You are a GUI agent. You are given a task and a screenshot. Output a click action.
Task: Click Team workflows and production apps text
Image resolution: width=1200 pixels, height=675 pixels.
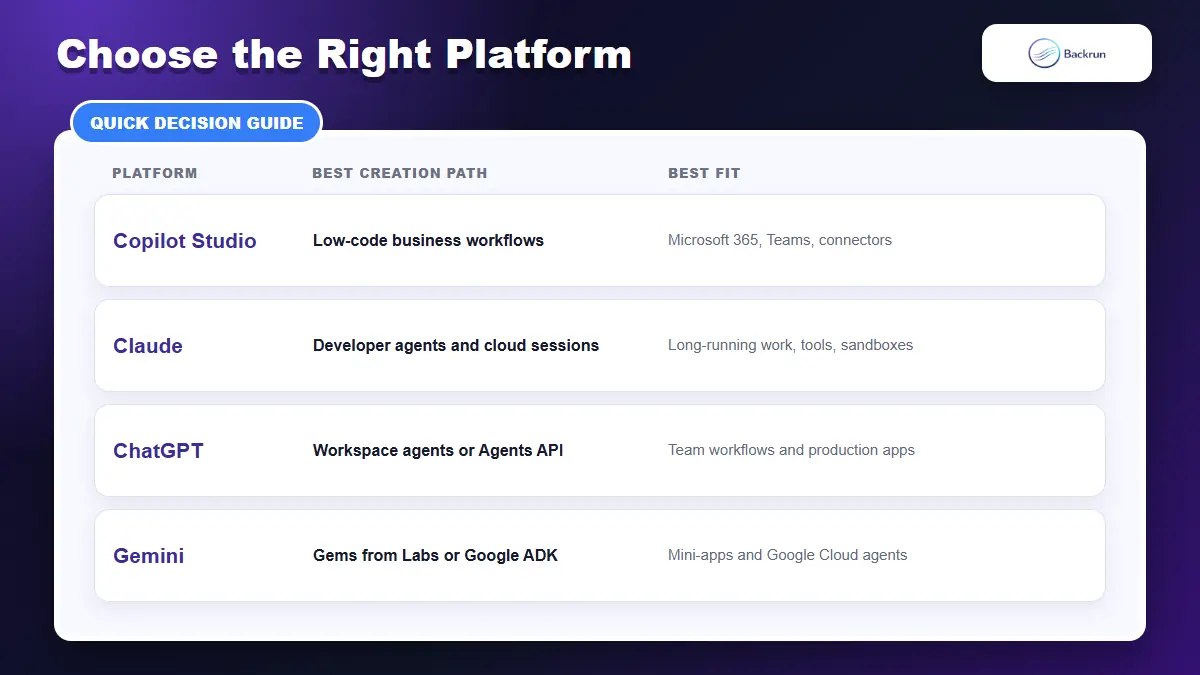pos(791,450)
